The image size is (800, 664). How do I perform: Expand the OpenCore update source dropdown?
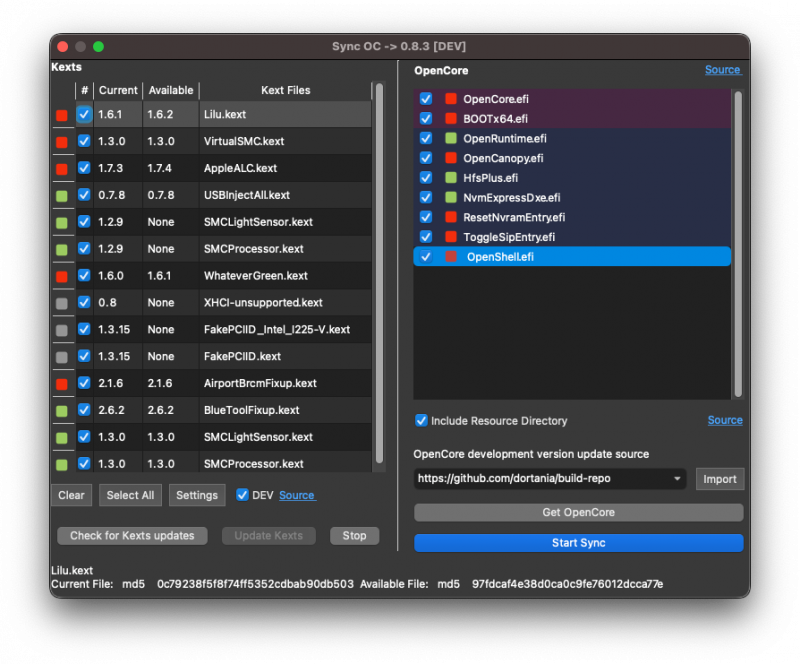pos(677,479)
